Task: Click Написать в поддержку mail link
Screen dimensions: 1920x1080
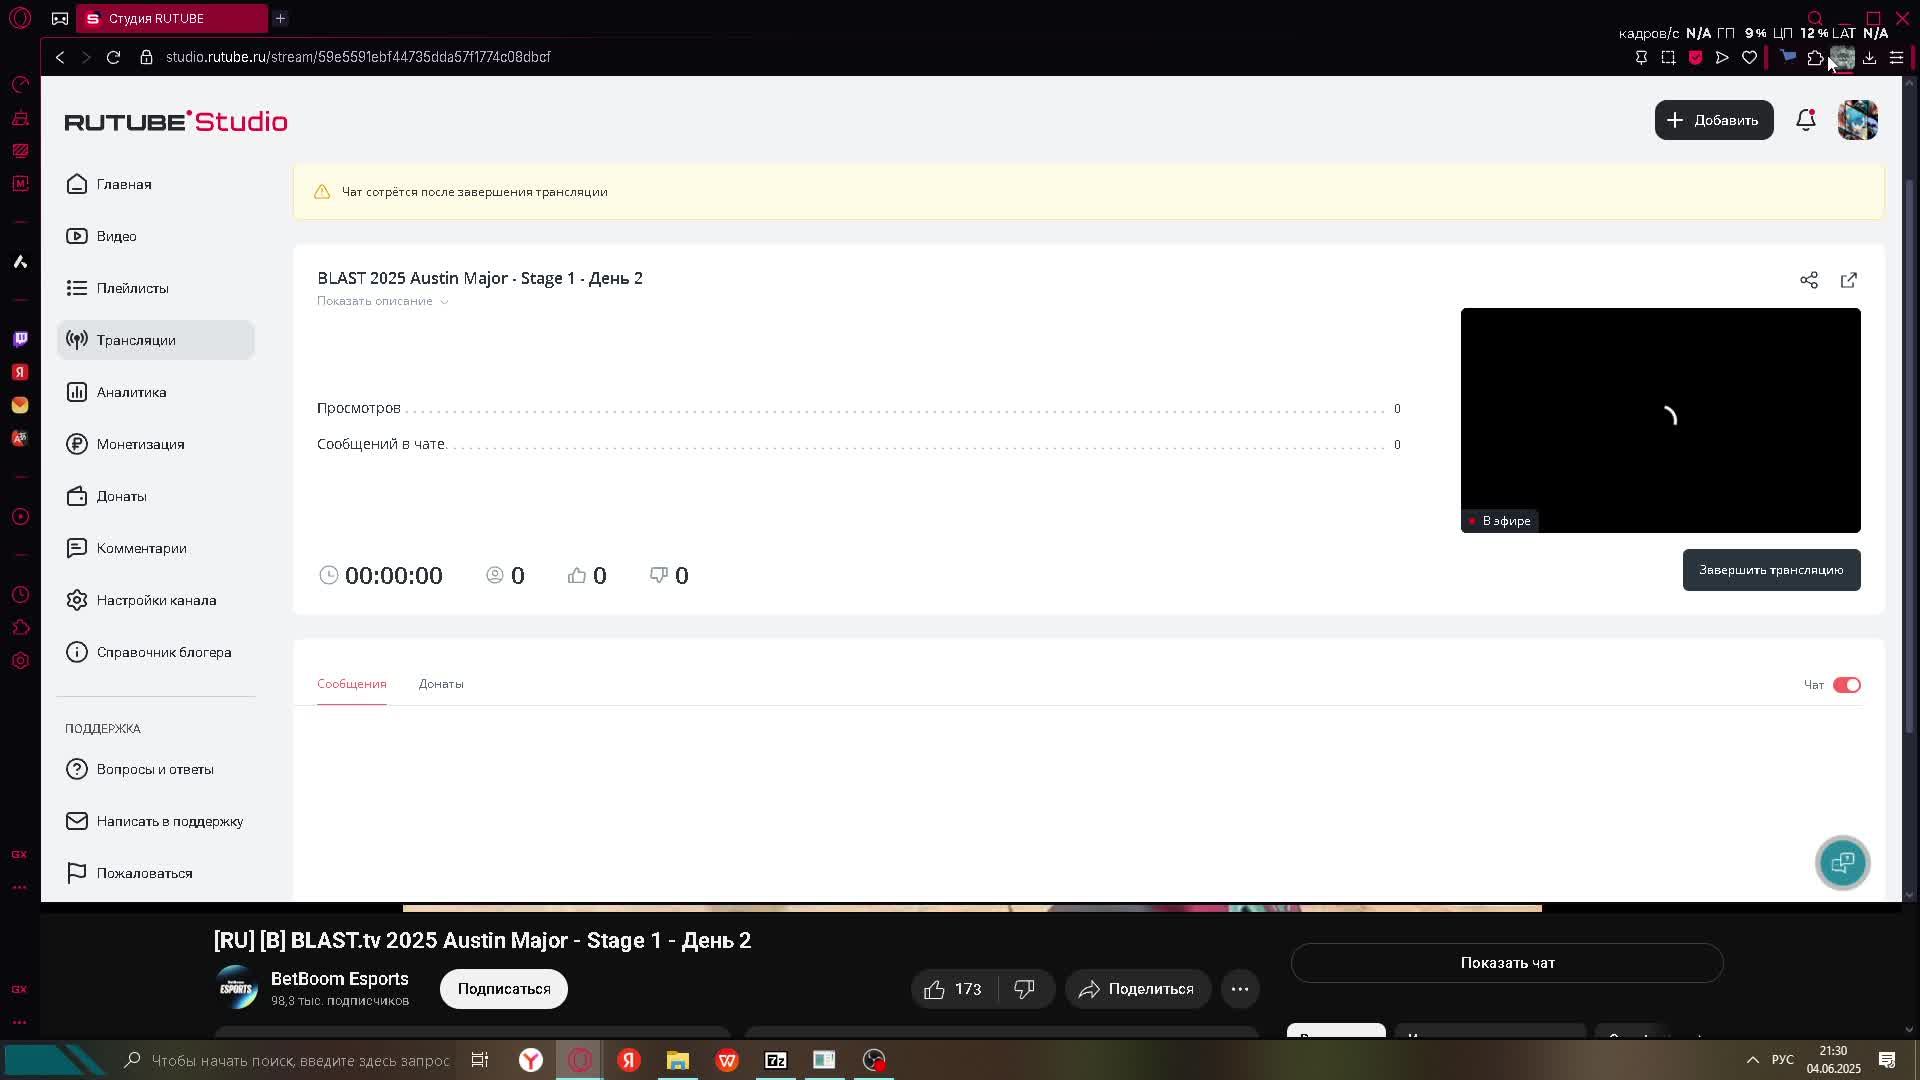Action: (154, 821)
